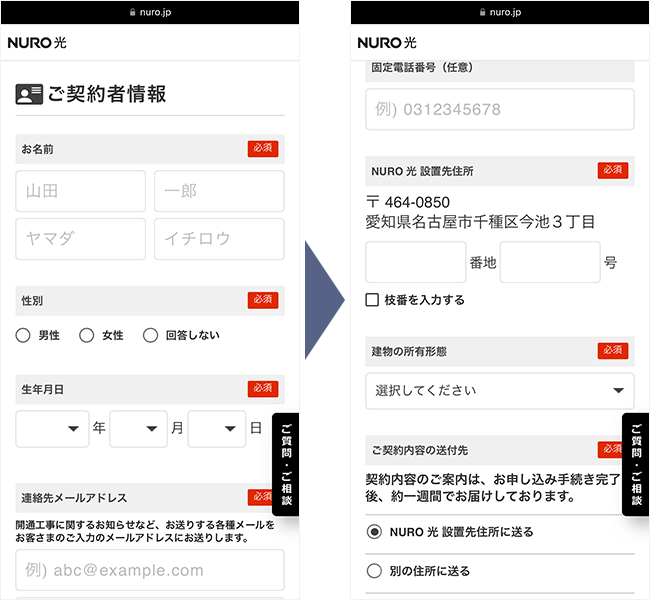Click the contract holder ID card icon
This screenshot has width=650, height=600.
[x=29, y=94]
